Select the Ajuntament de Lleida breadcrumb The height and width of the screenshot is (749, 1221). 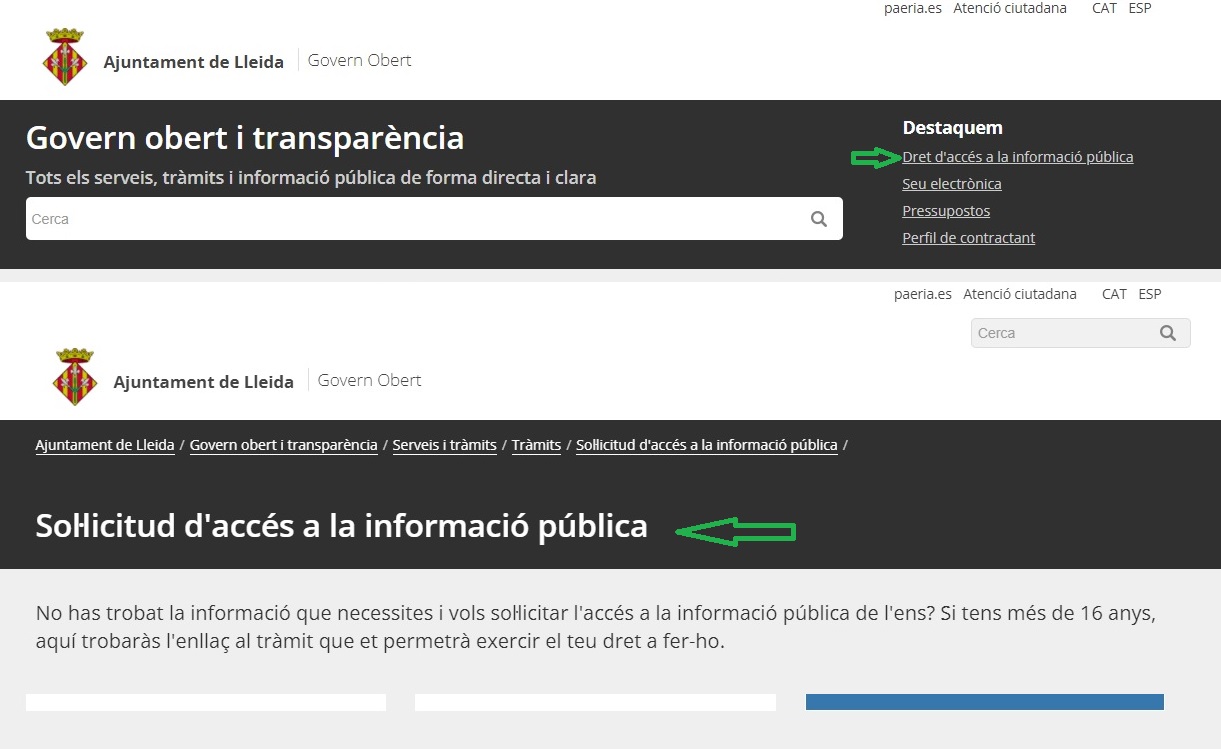point(105,445)
